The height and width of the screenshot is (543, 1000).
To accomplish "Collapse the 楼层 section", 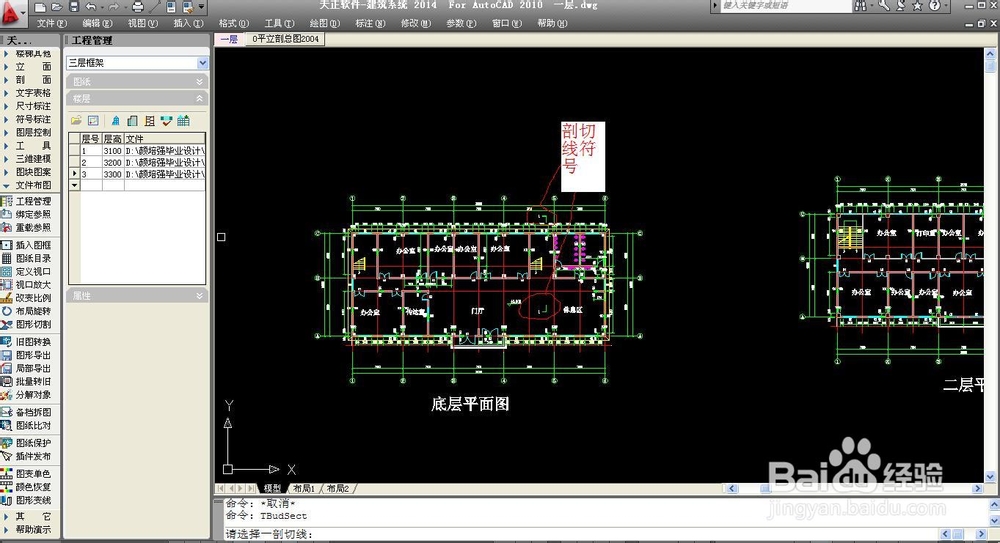I will coord(138,98).
